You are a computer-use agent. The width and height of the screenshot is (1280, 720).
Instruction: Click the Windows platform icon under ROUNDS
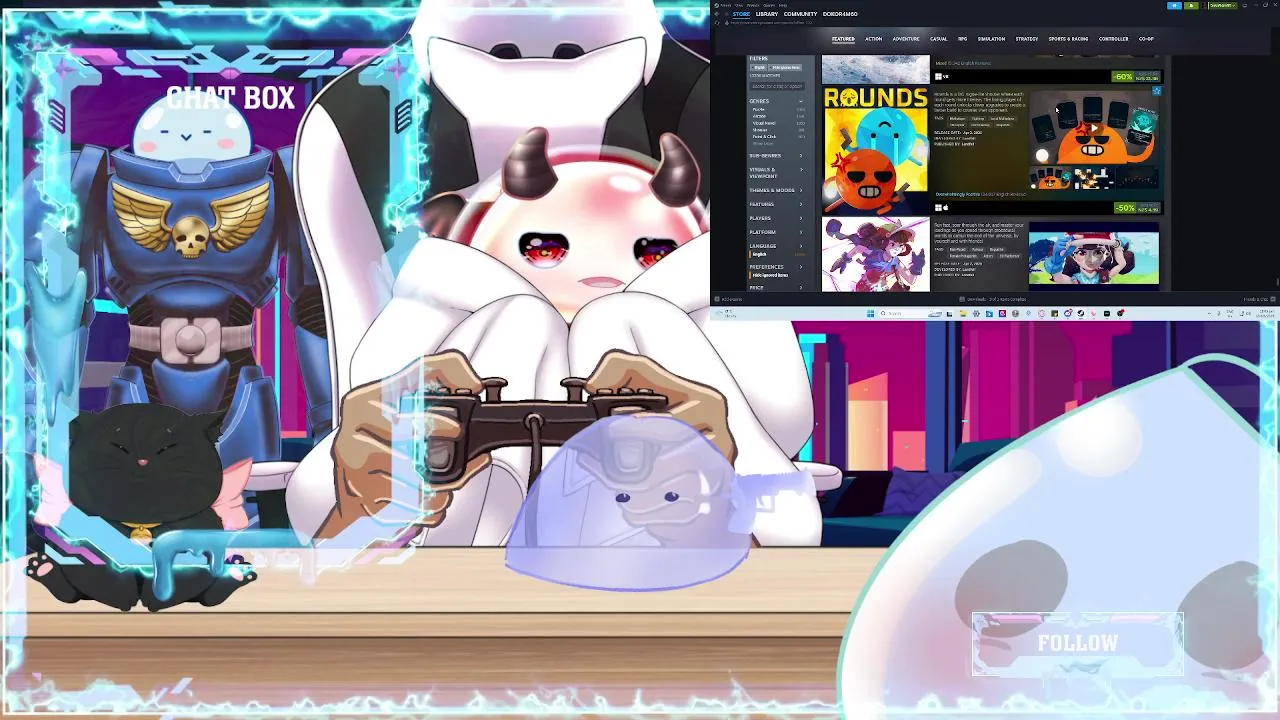(x=938, y=208)
